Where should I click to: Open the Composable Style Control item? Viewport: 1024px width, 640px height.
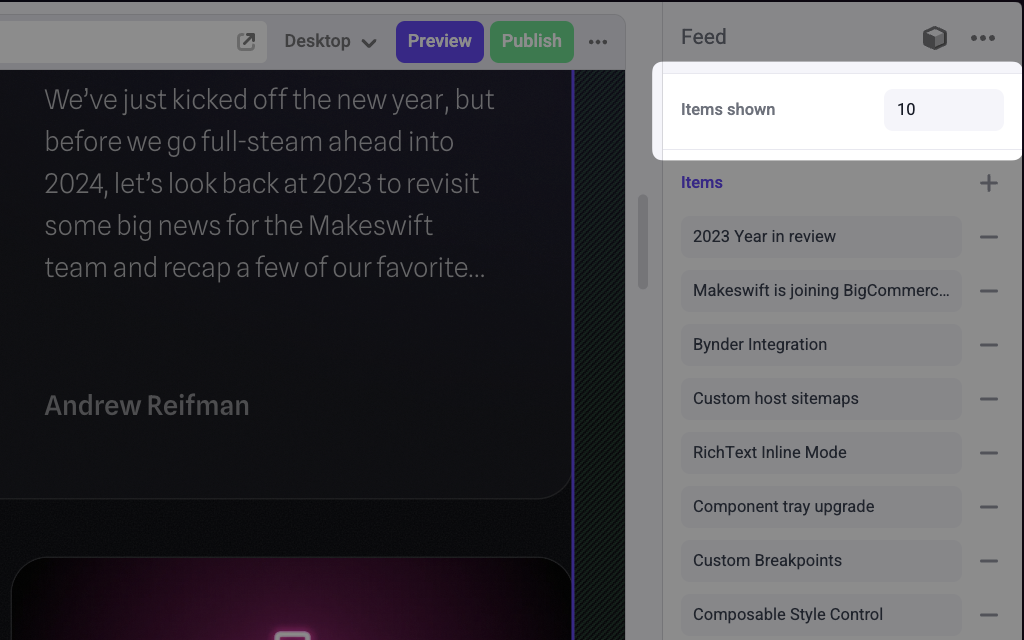(821, 615)
